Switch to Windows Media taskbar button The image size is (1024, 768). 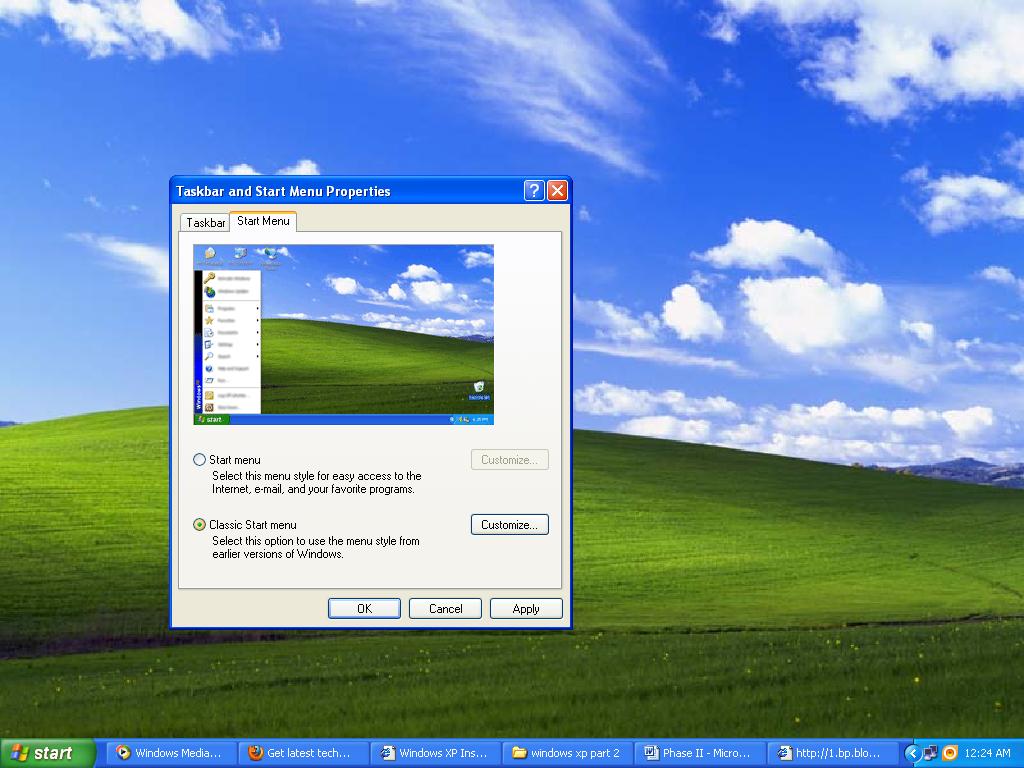tap(172, 753)
